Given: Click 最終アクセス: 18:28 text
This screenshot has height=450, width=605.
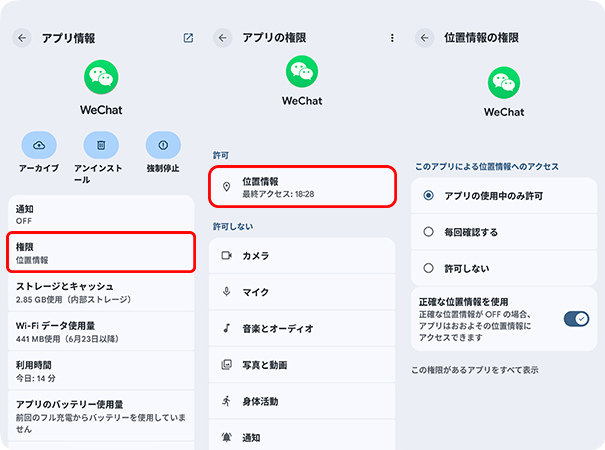Looking at the screenshot, I should 278,194.
